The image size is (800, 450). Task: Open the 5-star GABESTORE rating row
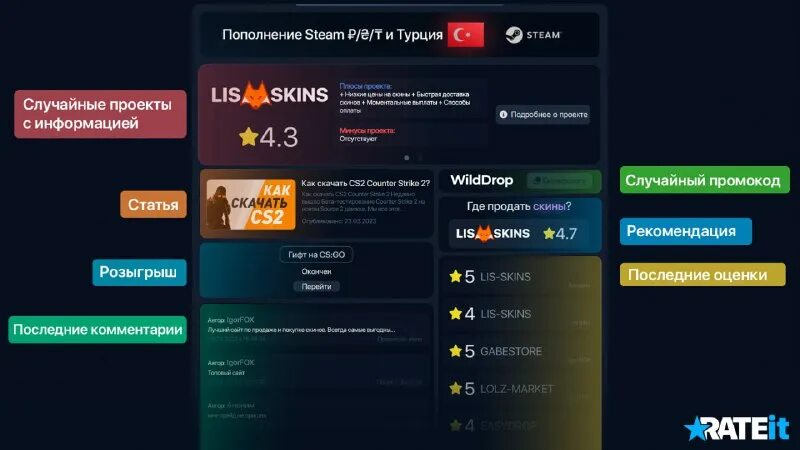tap(519, 351)
